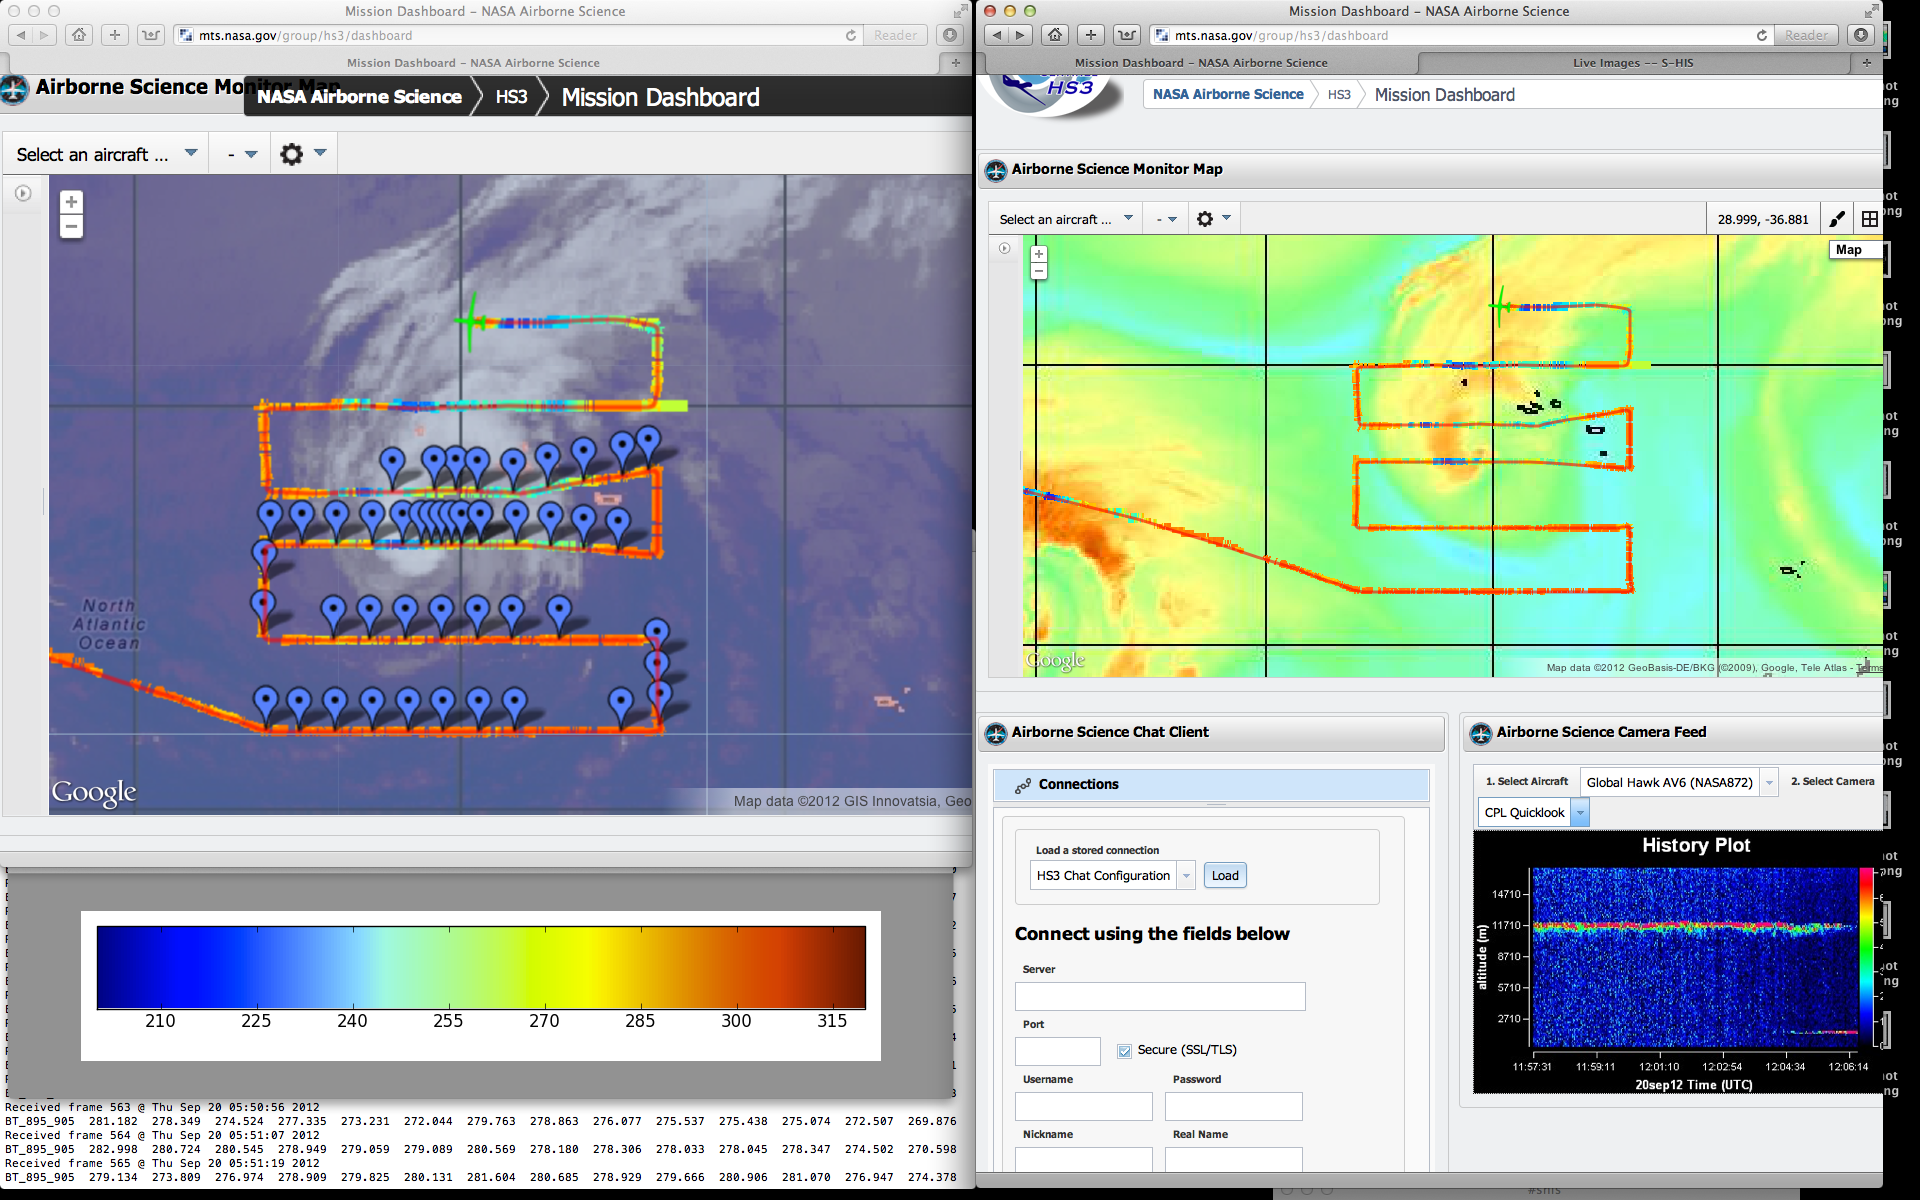Zoom in on the left satellite map
Screen dimensions: 1920x1200
coord(71,202)
